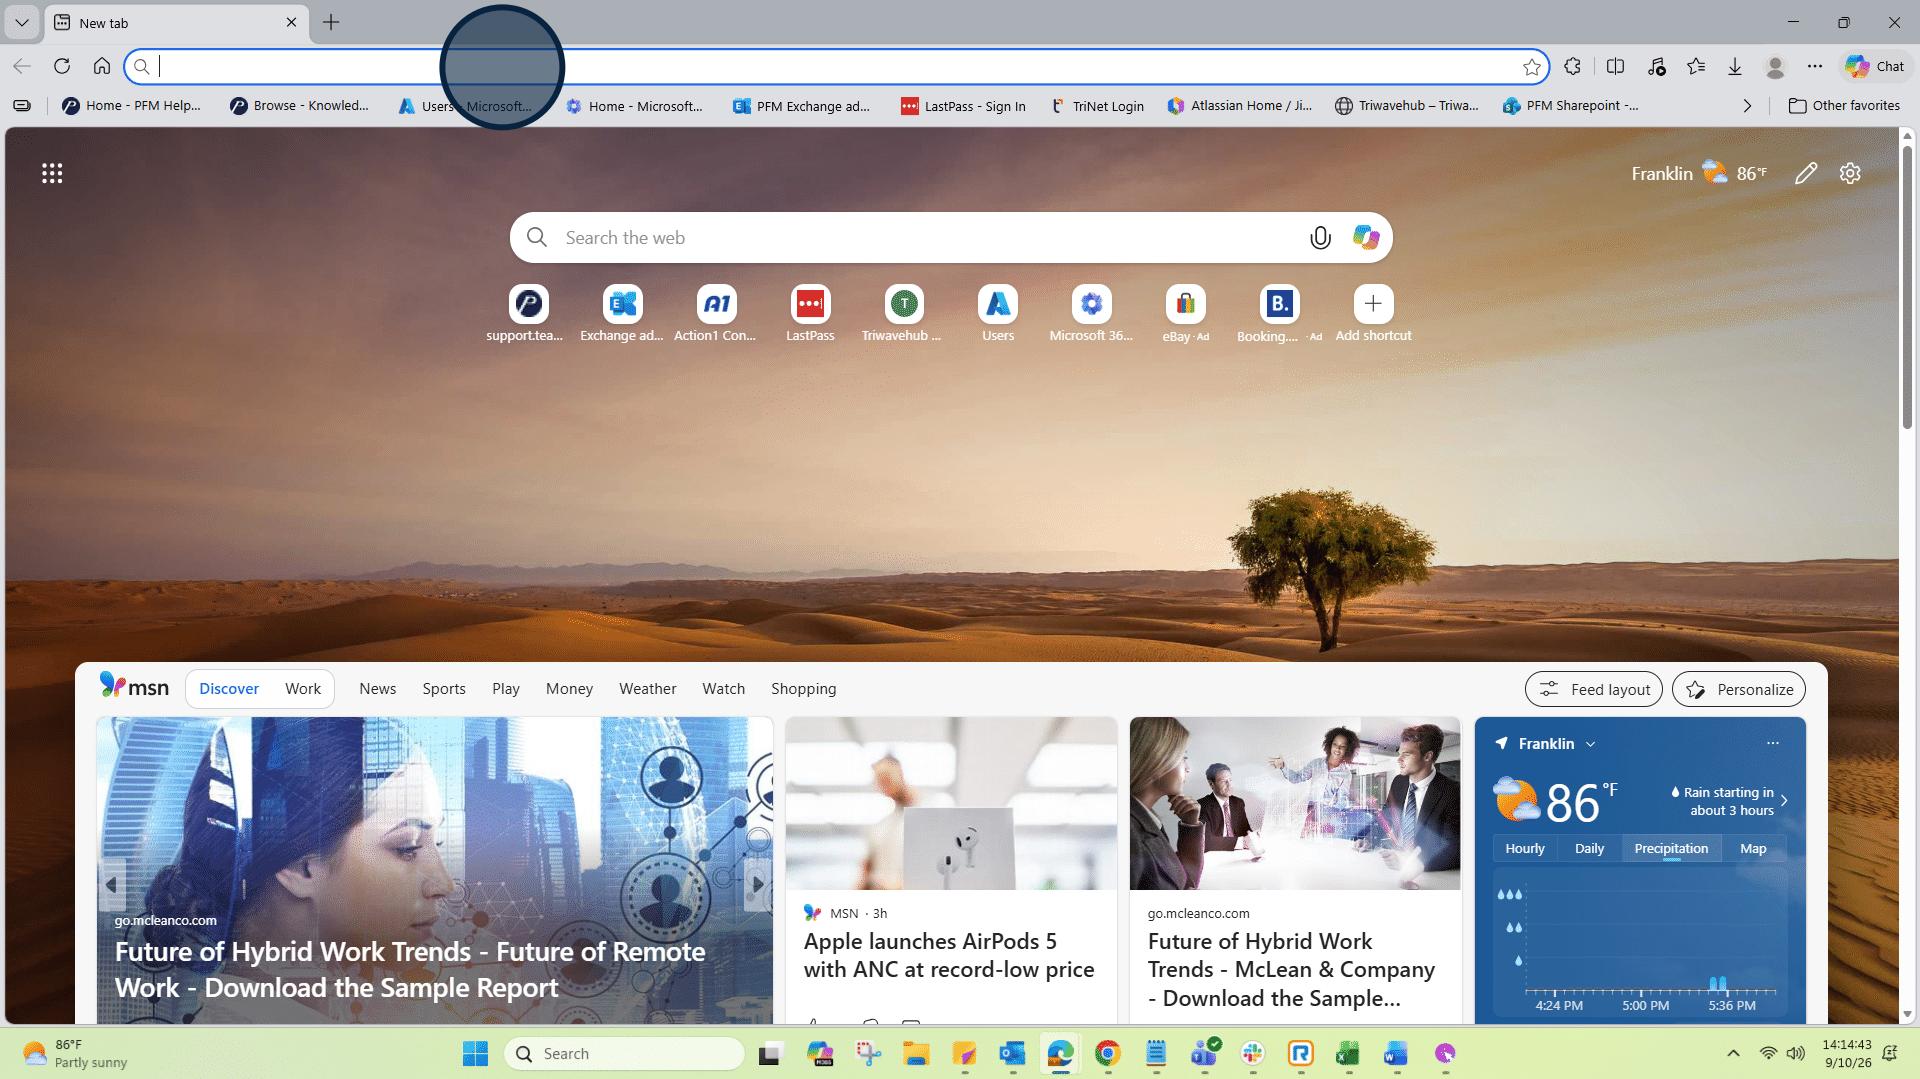Open the Action1 Console shortcut tile

(x=716, y=313)
